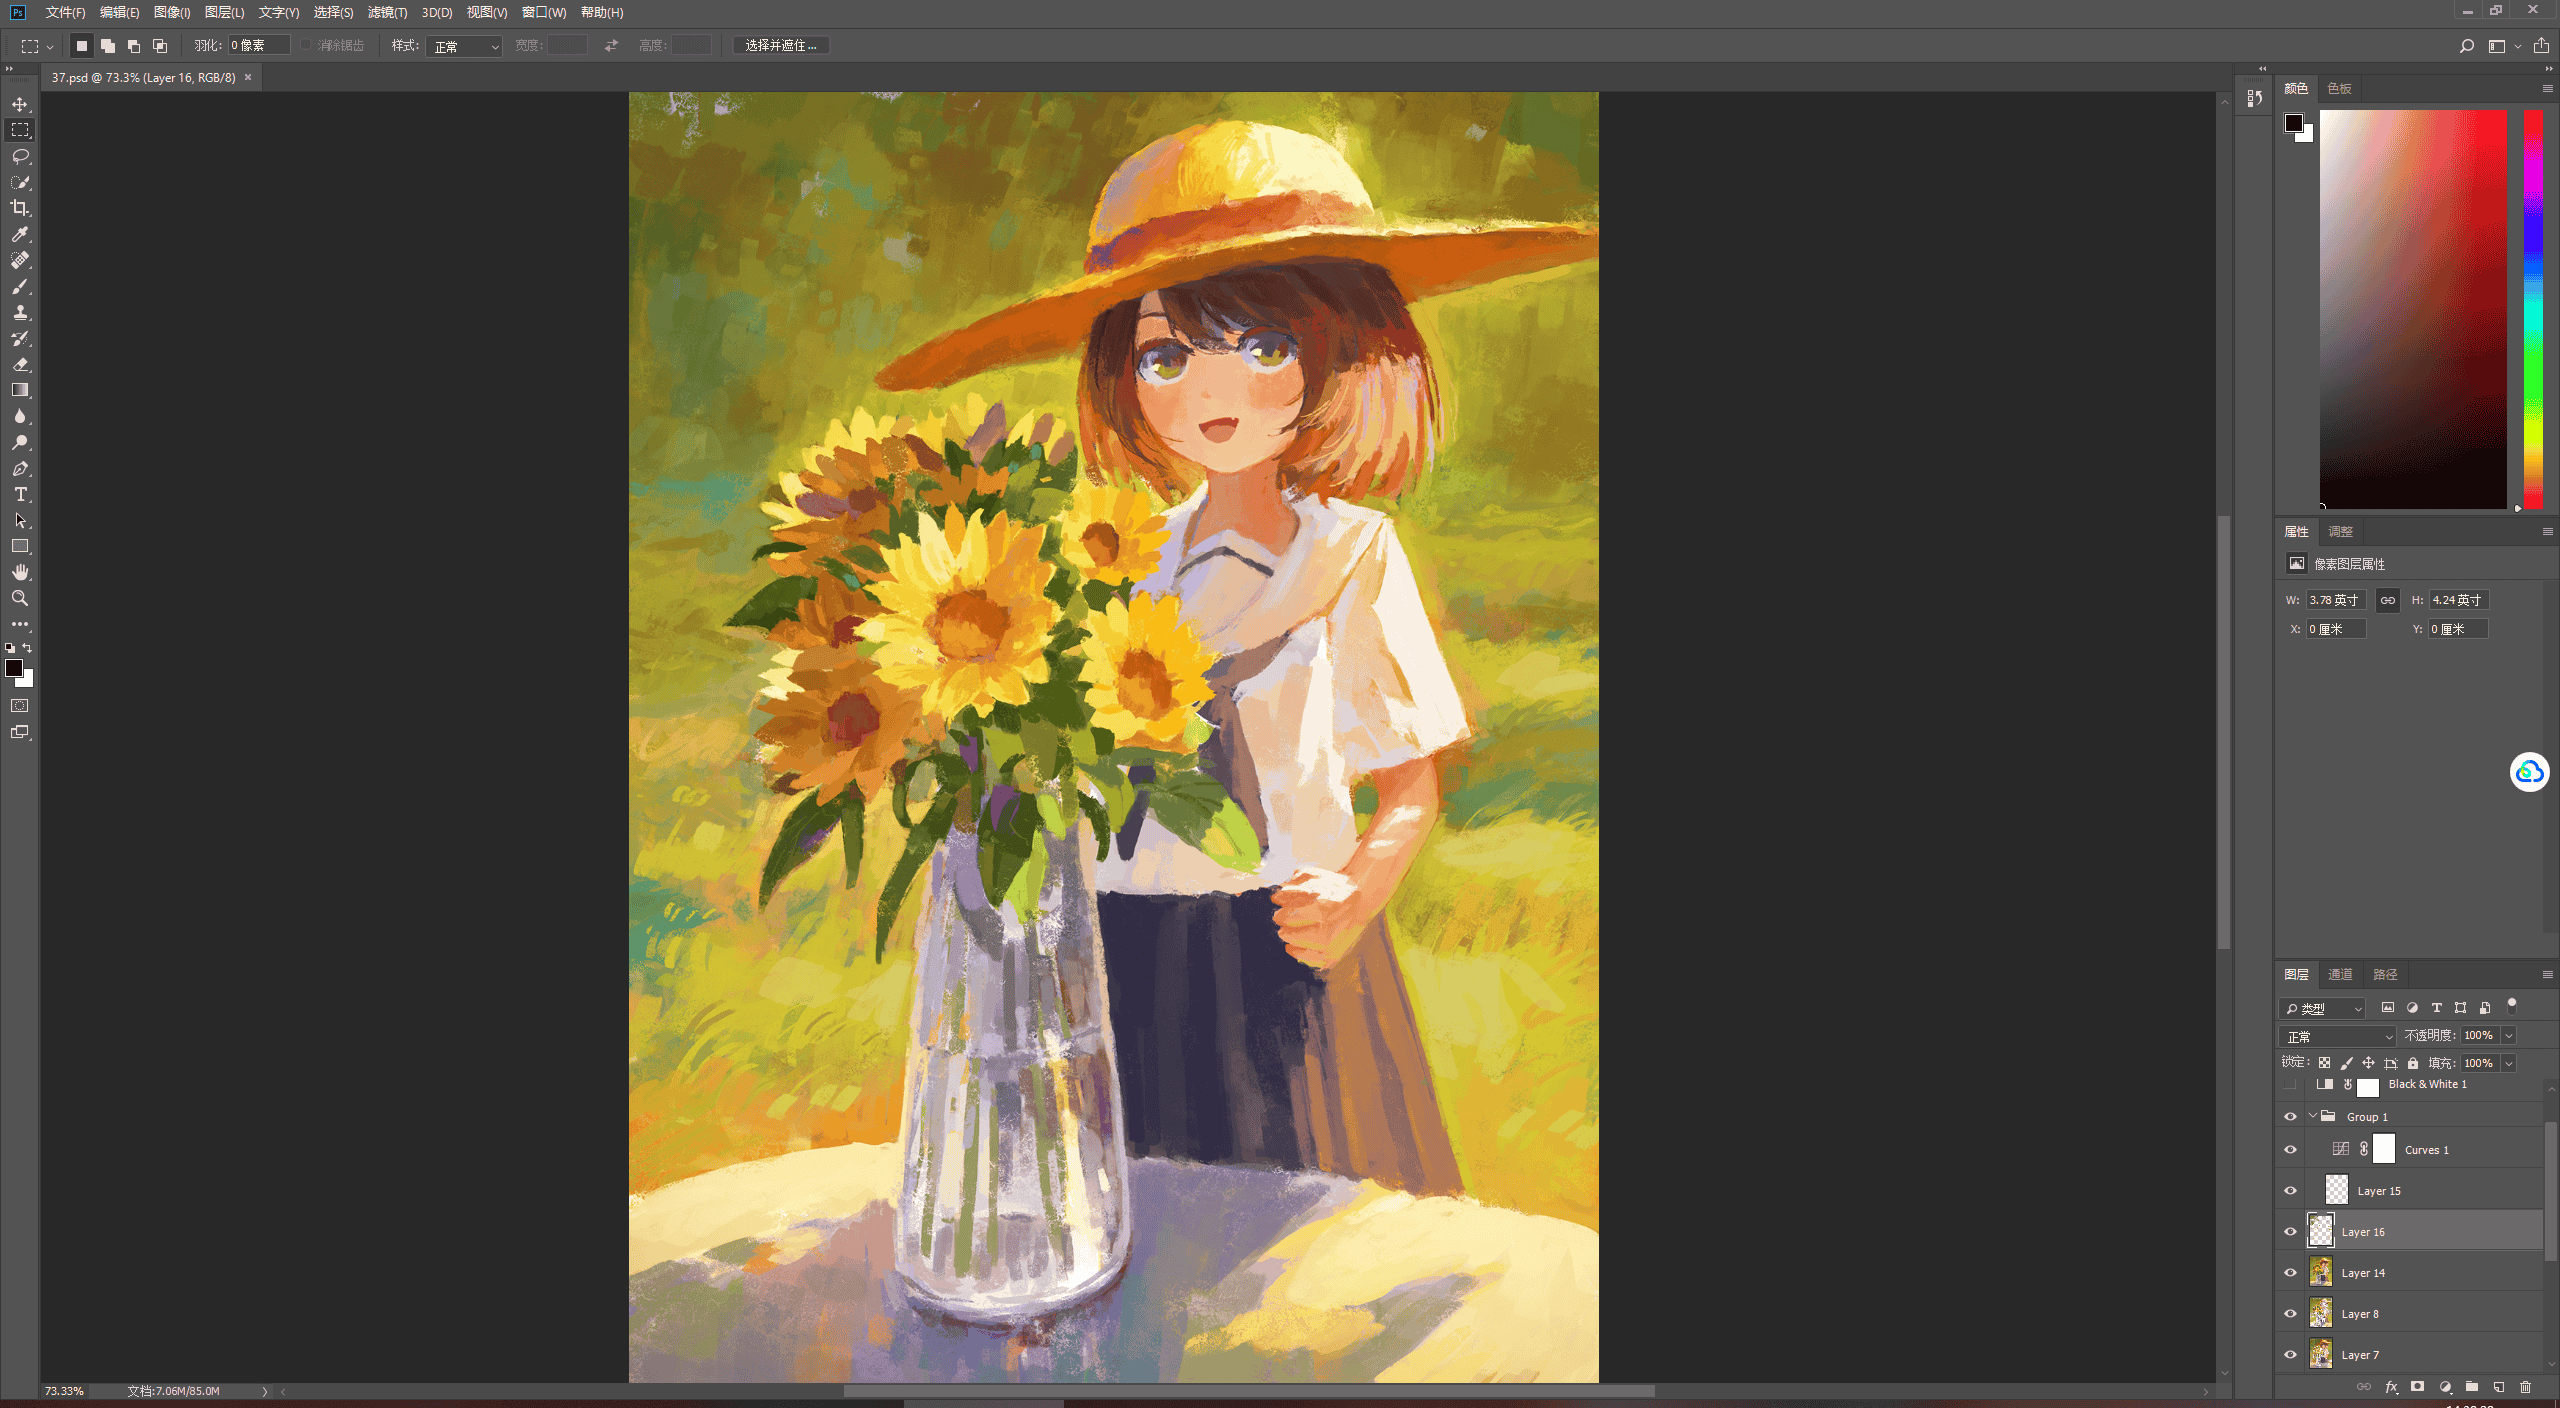The height and width of the screenshot is (1408, 2560).
Task: Open the 图像(I) menu
Action: (x=172, y=12)
